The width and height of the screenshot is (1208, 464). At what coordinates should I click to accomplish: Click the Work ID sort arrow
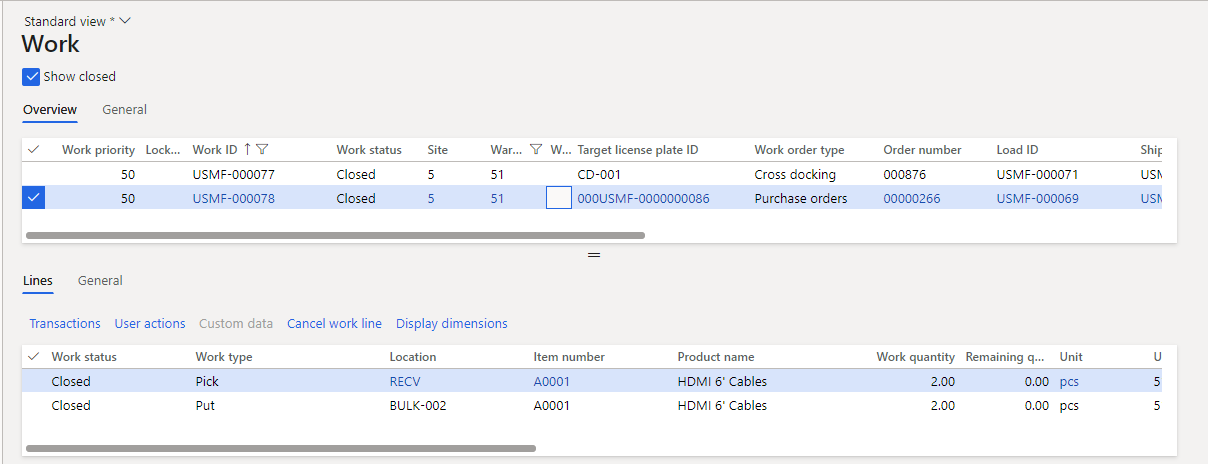pos(247,150)
